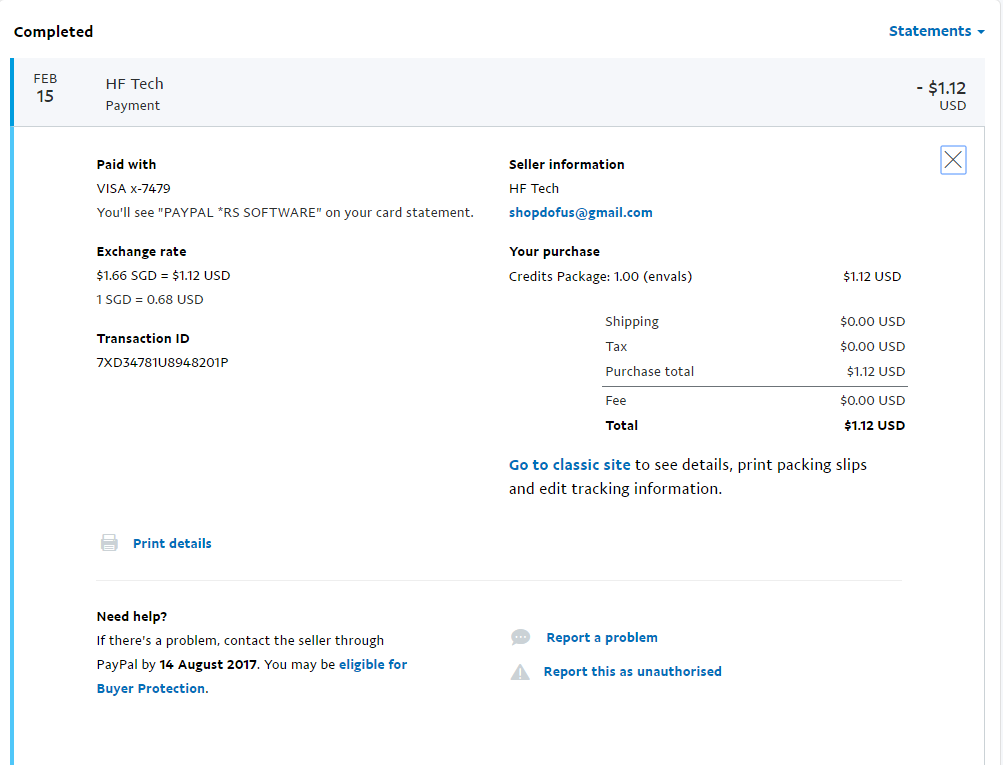The image size is (1003, 765).
Task: Click the Completed section heading
Action: tap(53, 32)
